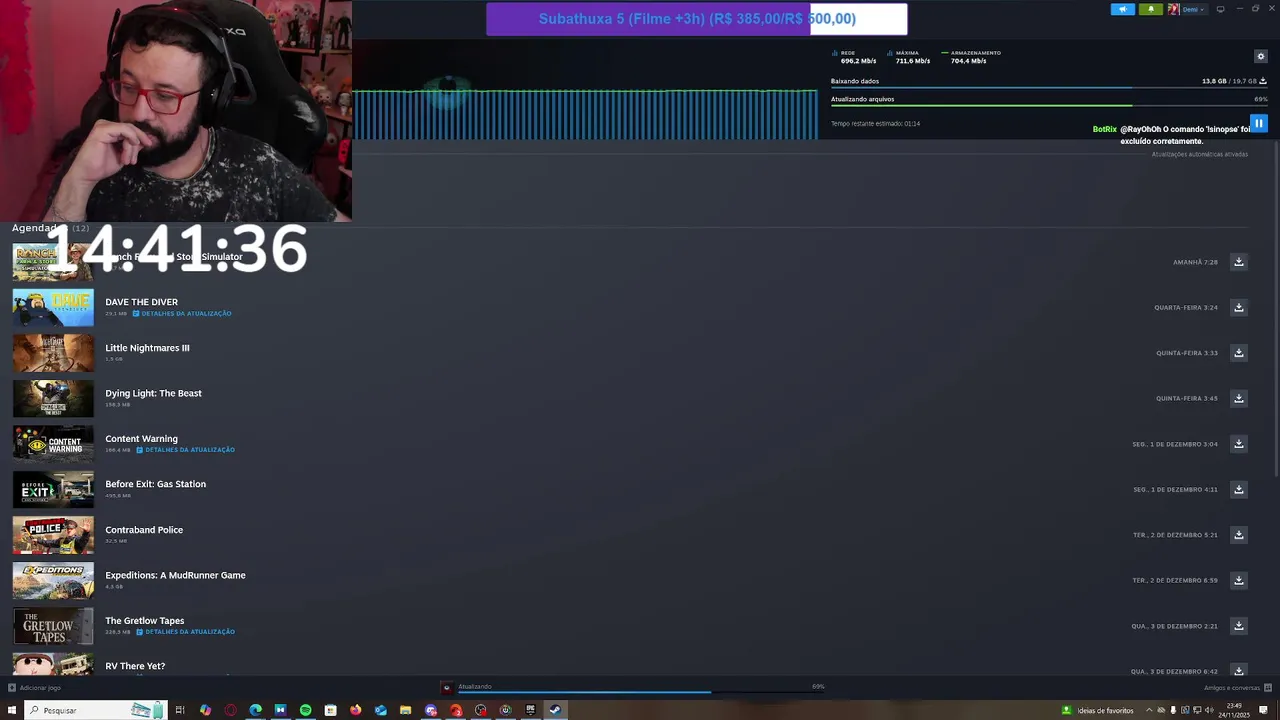This screenshot has height=720, width=1280.
Task: Open Expeditions MudRunner game thumbnail
Action: tap(53, 581)
